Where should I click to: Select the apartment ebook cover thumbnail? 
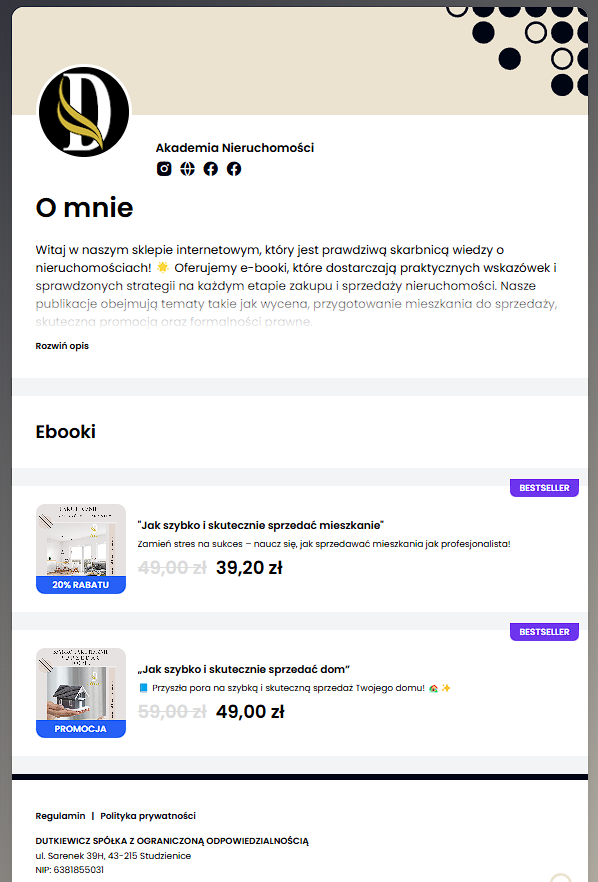coord(81,548)
